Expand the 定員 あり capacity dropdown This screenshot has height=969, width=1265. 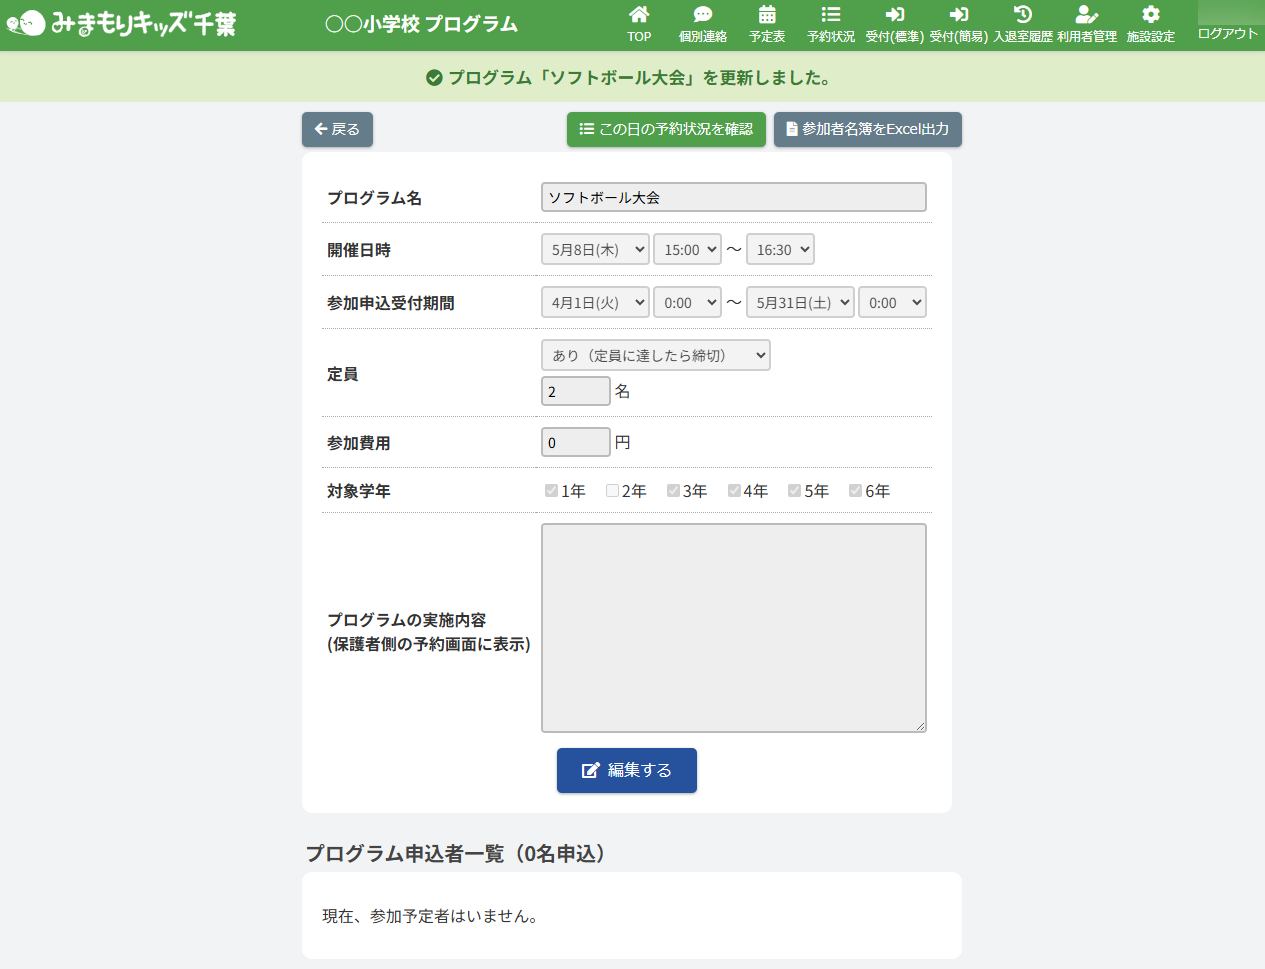coord(655,355)
